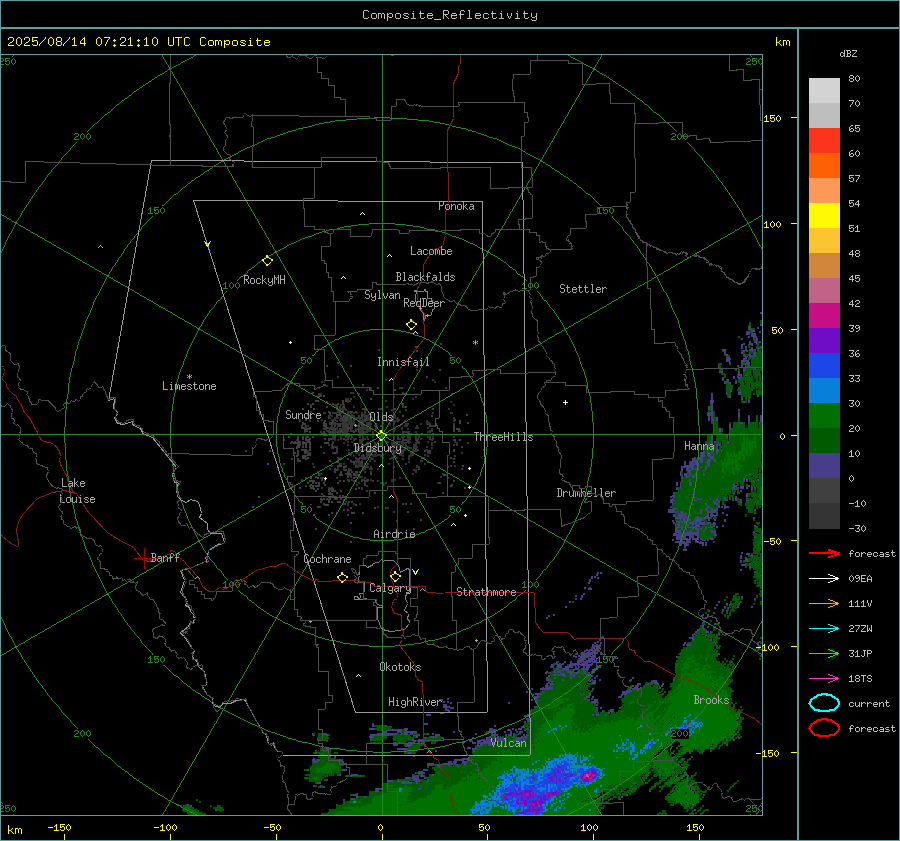
Task: Select the blue 36 dBZ swatch
Action: click(824, 365)
